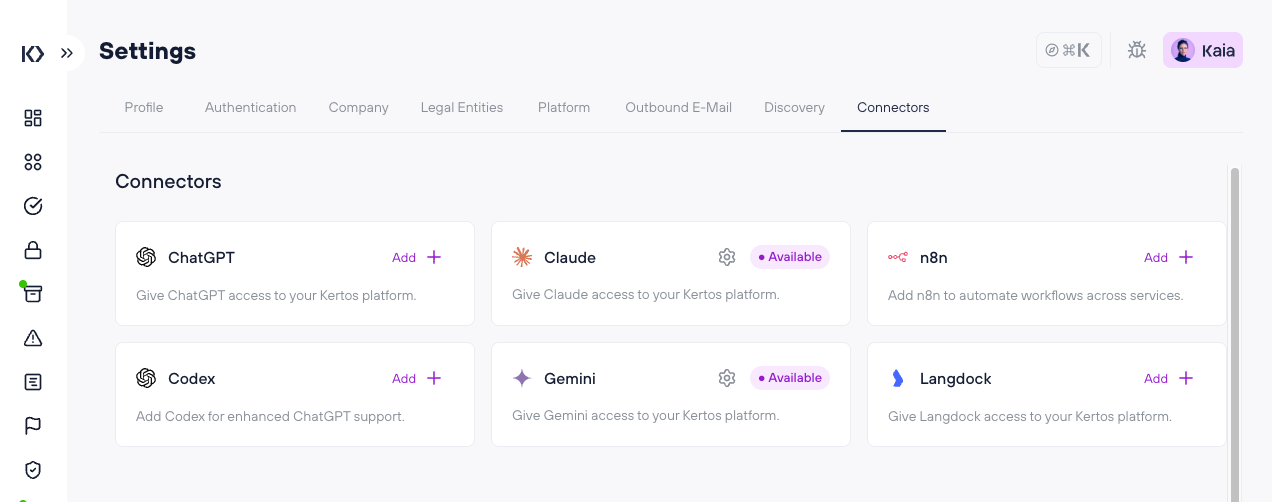1272x502 pixels.
Task: Open the command palette ⌘K button
Action: pyautogui.click(x=1068, y=50)
